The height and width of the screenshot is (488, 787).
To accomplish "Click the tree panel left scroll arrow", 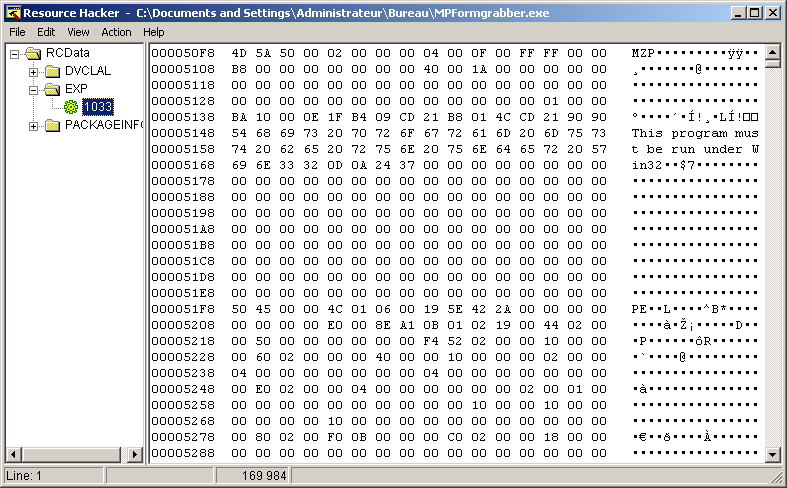I will (14, 455).
